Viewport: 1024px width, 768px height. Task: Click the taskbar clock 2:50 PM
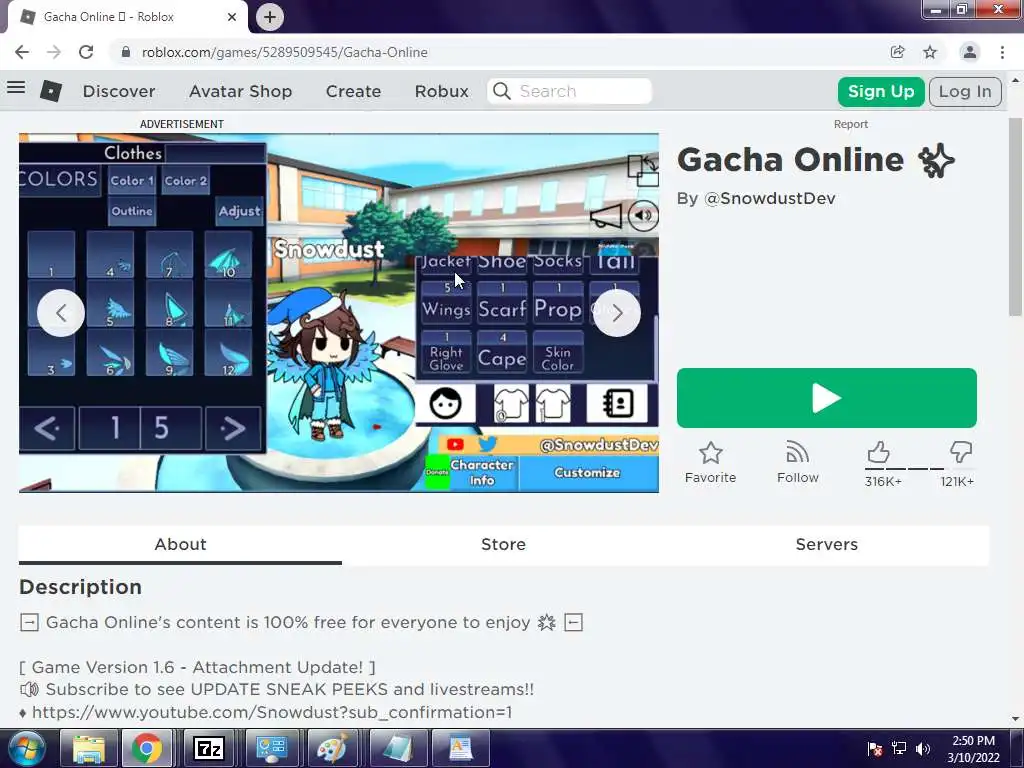(x=973, y=741)
